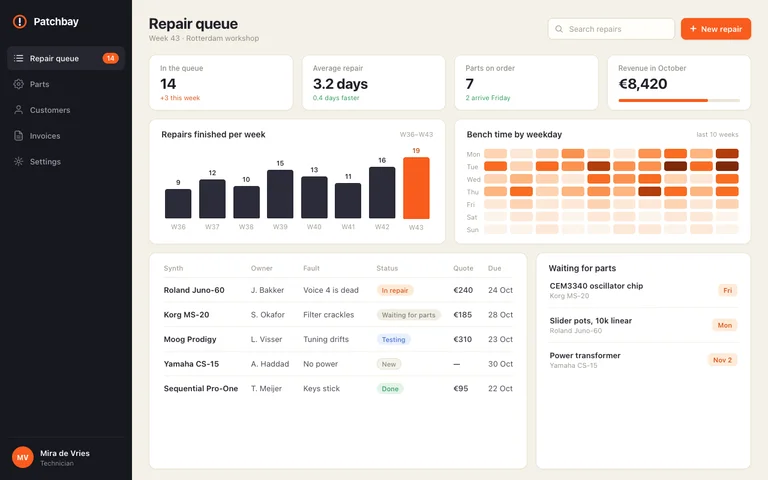Screen dimensions: 768x480
Task: Open Power transformer part entry
Action: 643,360
